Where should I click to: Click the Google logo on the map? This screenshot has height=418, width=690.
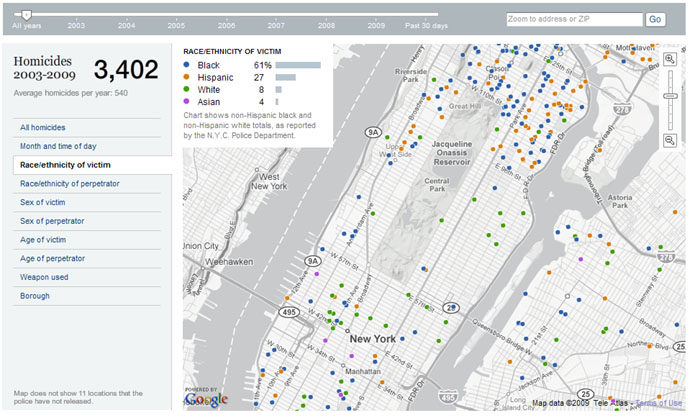coord(207,399)
